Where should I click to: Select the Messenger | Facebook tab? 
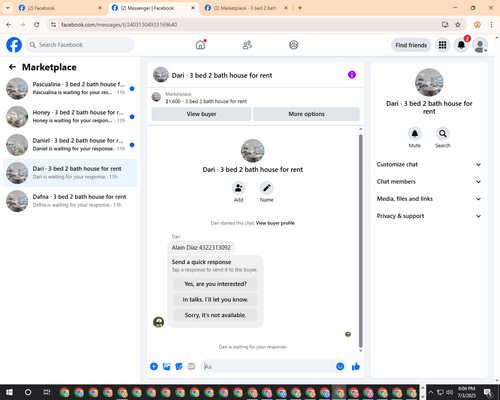pyautogui.click(x=153, y=8)
